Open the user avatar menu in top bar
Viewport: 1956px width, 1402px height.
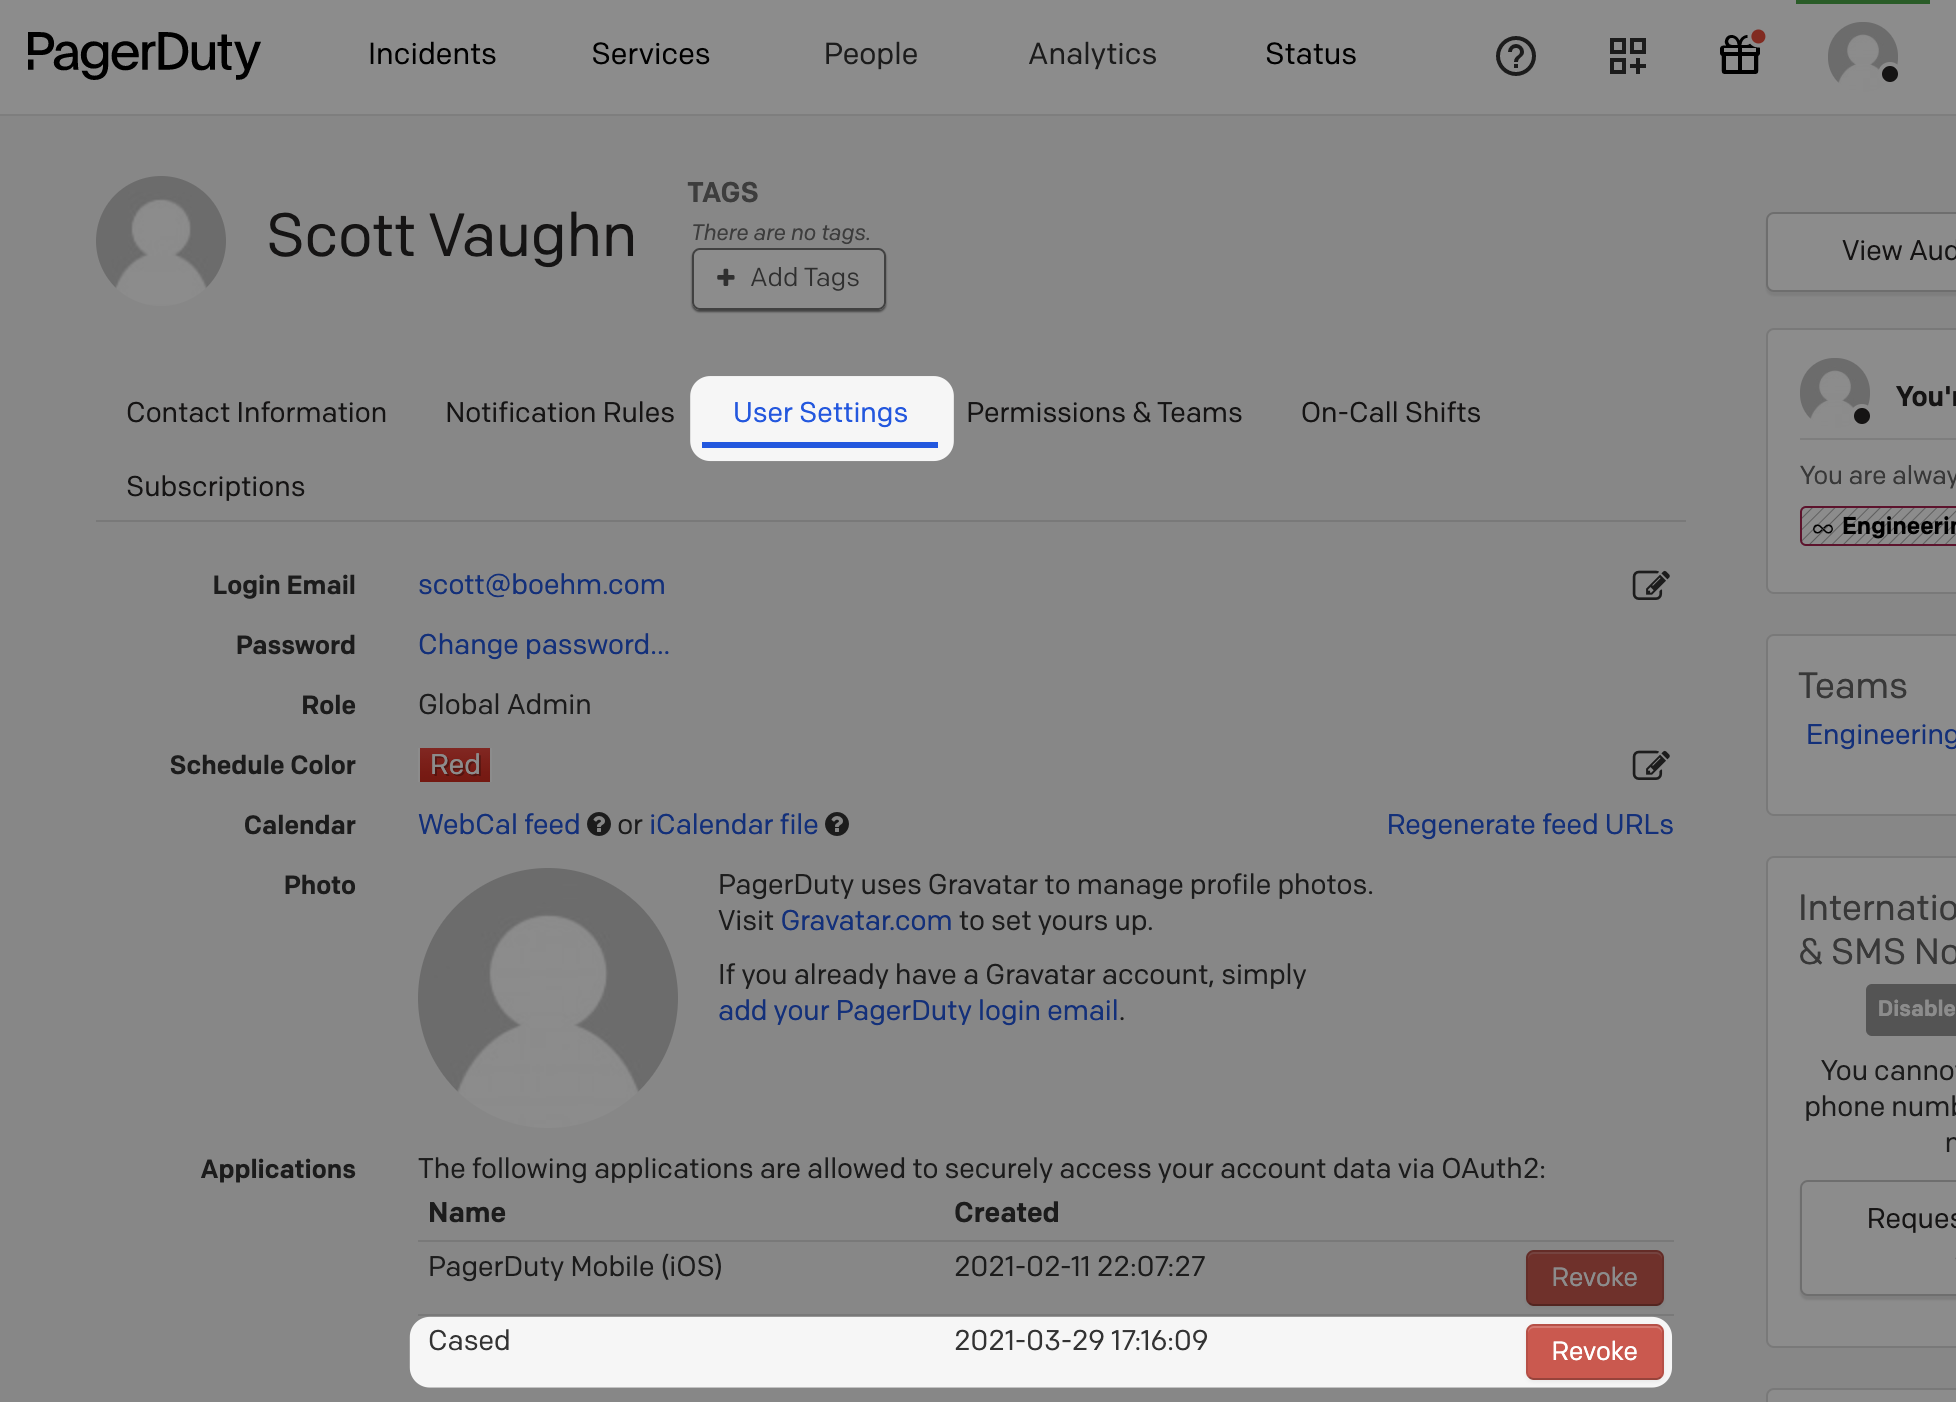coord(1863,55)
